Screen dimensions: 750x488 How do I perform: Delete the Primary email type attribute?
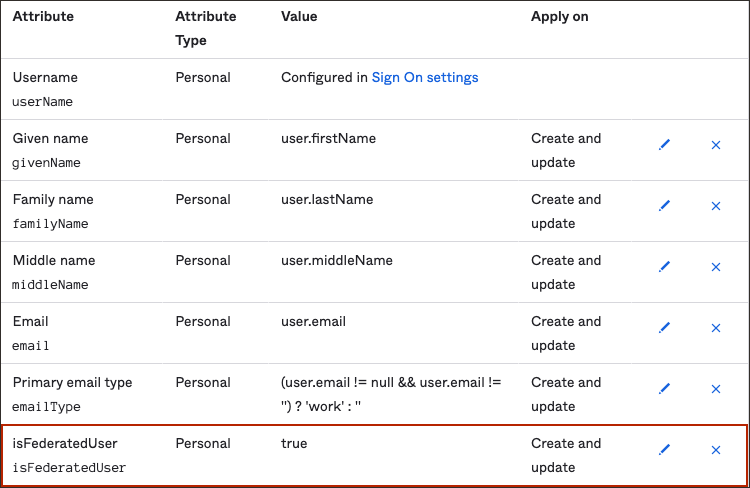(716, 389)
